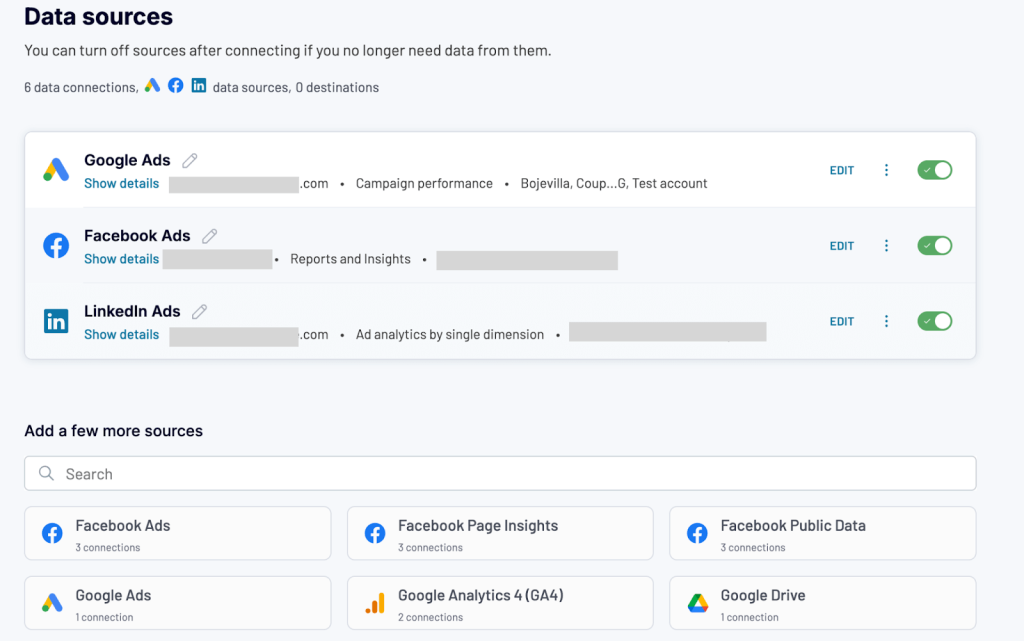
Task: Edit the Facebook Ads source
Action: coord(842,246)
